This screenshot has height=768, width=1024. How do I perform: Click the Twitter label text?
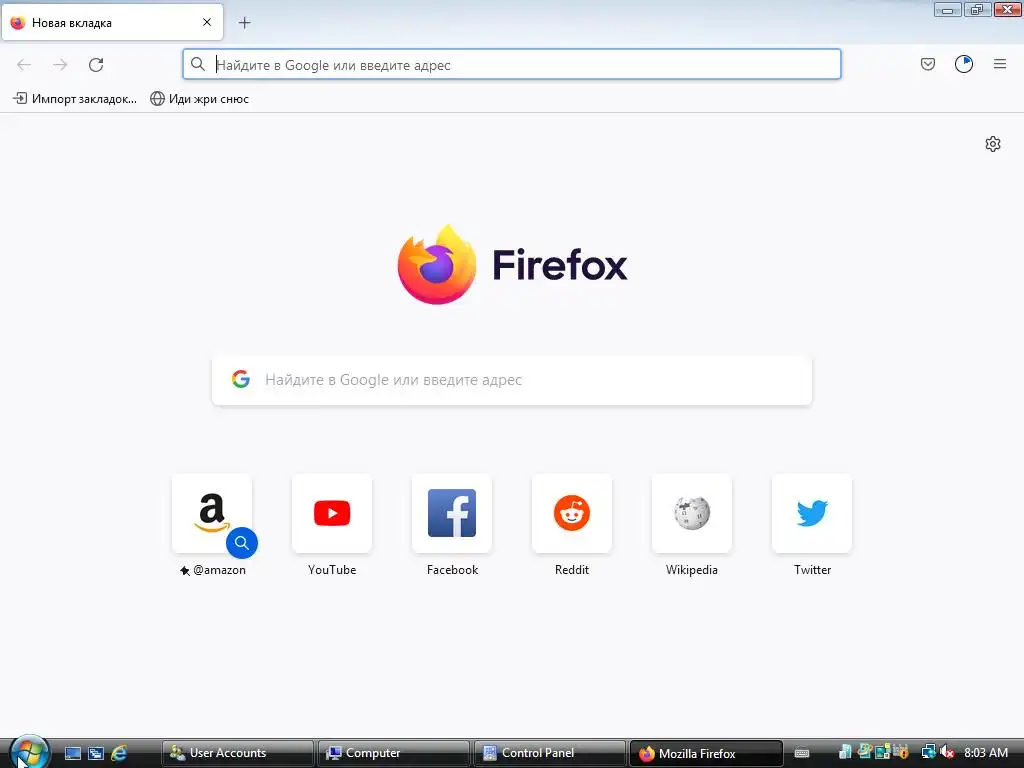(812, 569)
